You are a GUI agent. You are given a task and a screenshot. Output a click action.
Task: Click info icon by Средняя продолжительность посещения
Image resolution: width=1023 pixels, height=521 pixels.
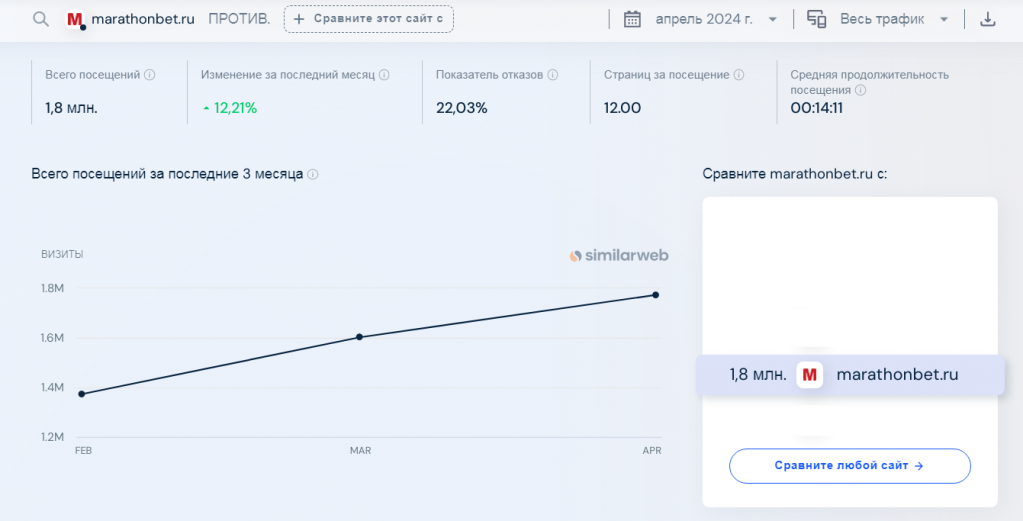click(861, 91)
